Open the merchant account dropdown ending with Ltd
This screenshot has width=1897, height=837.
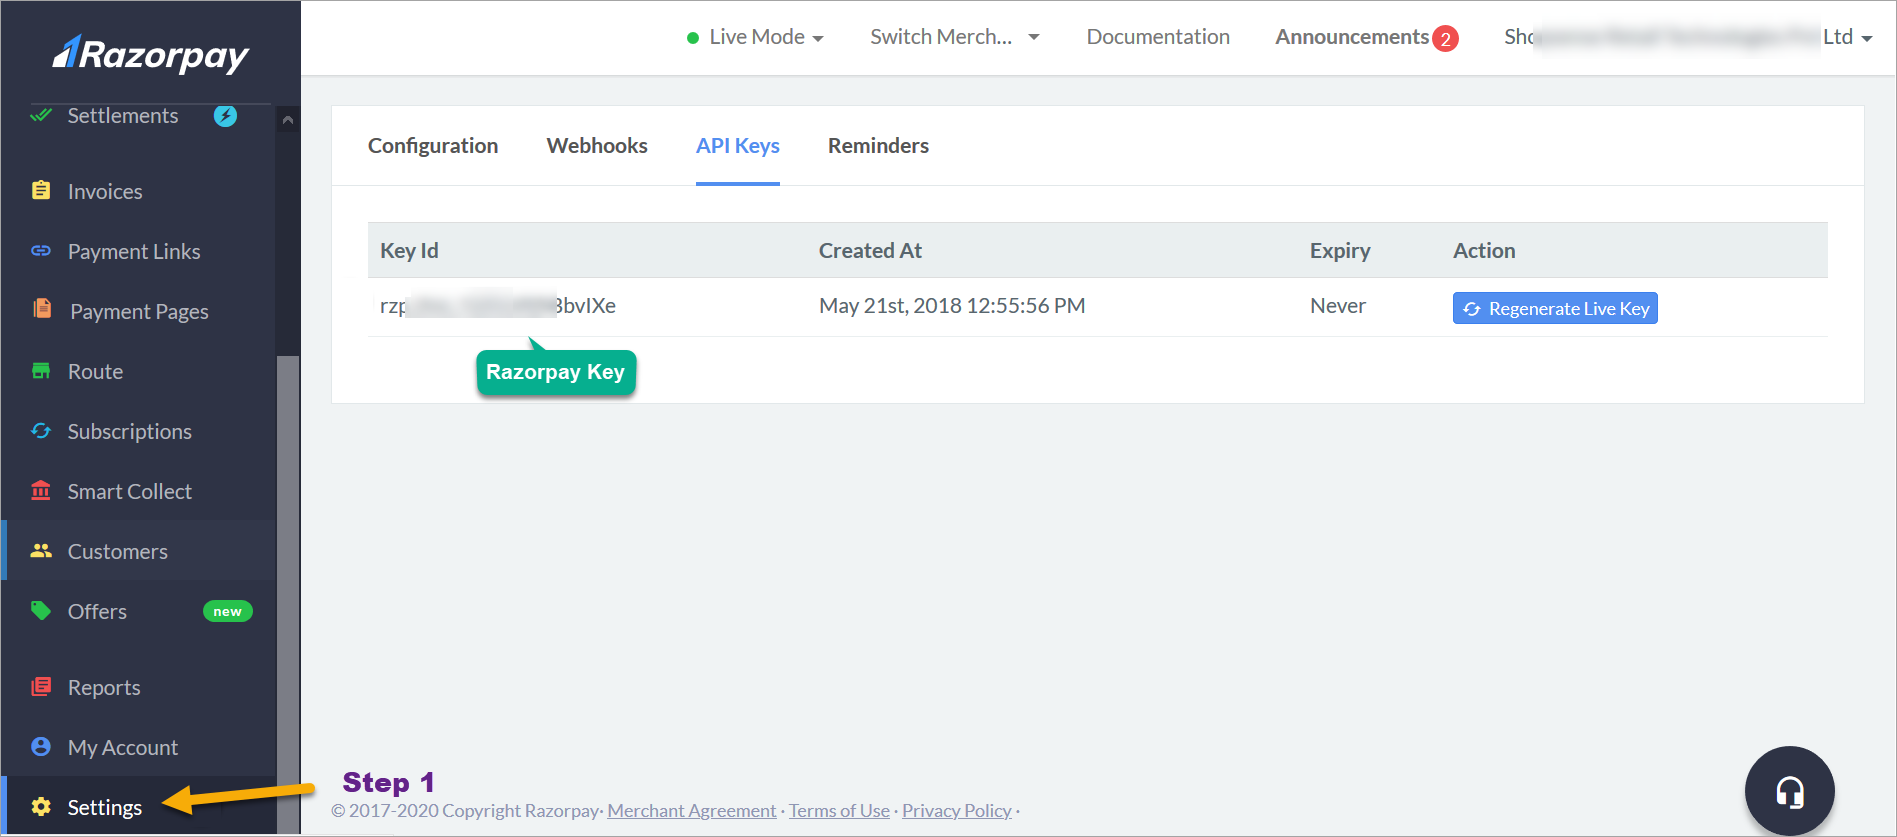pyautogui.click(x=1688, y=37)
